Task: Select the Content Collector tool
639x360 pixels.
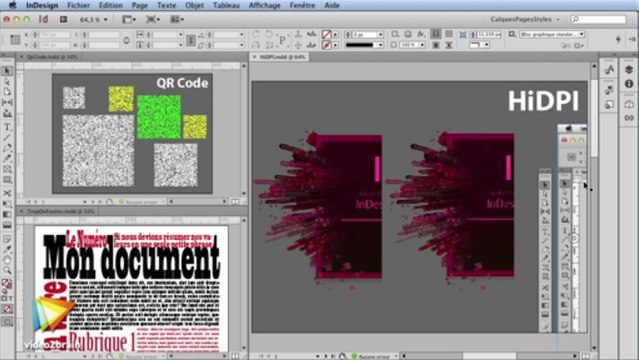Action: pos(7,113)
